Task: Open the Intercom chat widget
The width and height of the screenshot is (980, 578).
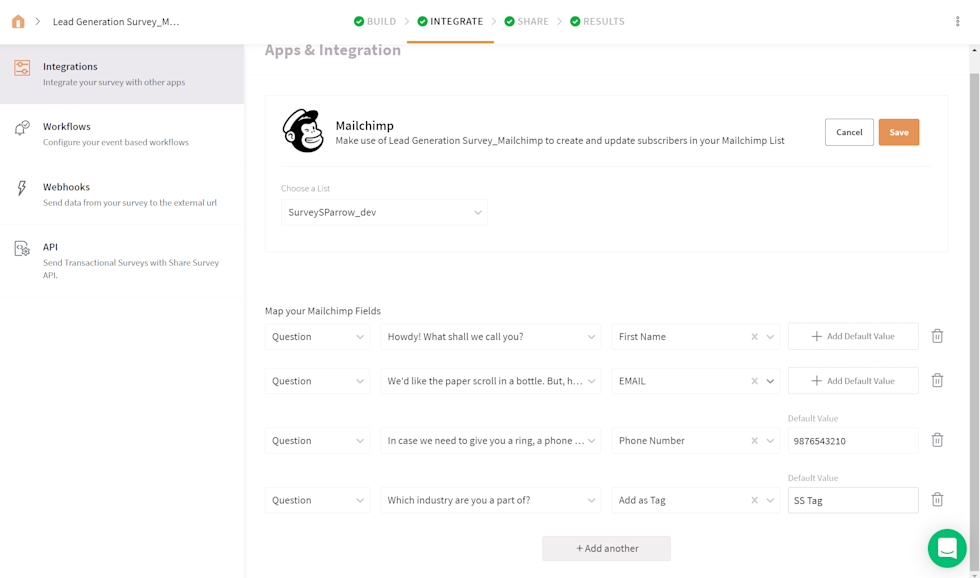Action: tap(947, 548)
